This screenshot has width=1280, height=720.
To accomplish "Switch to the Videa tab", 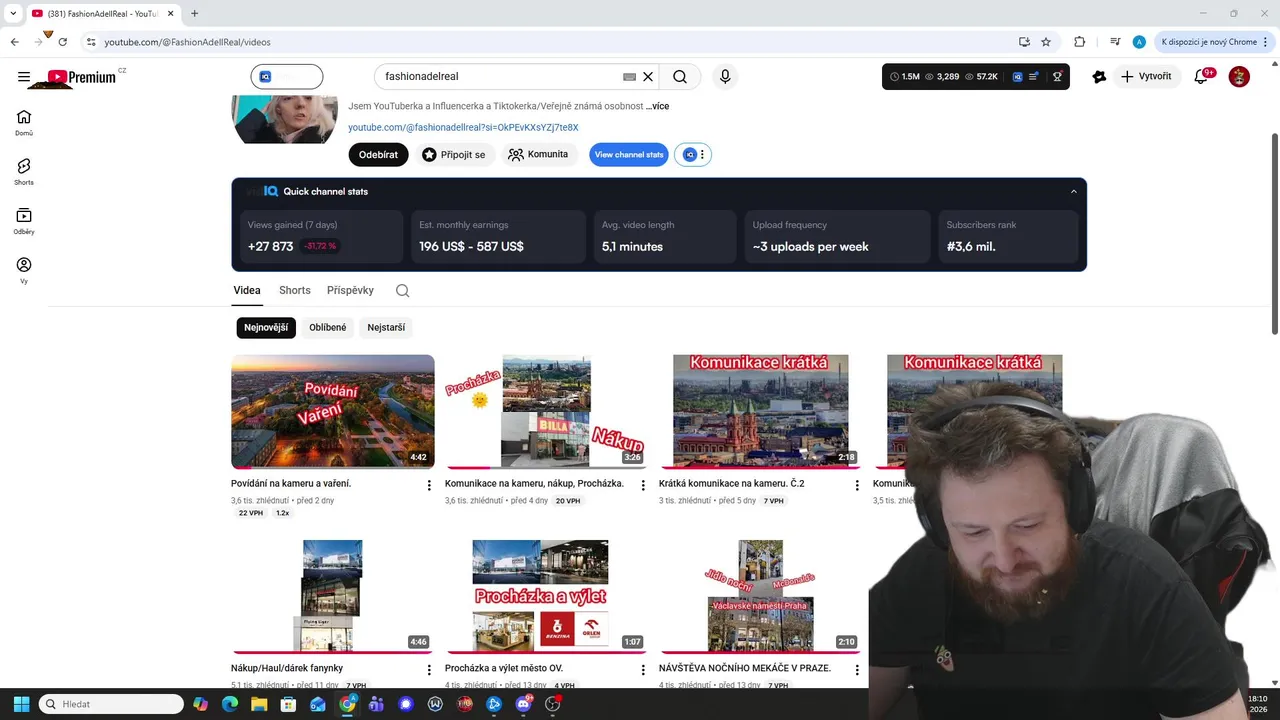I will 247,291.
